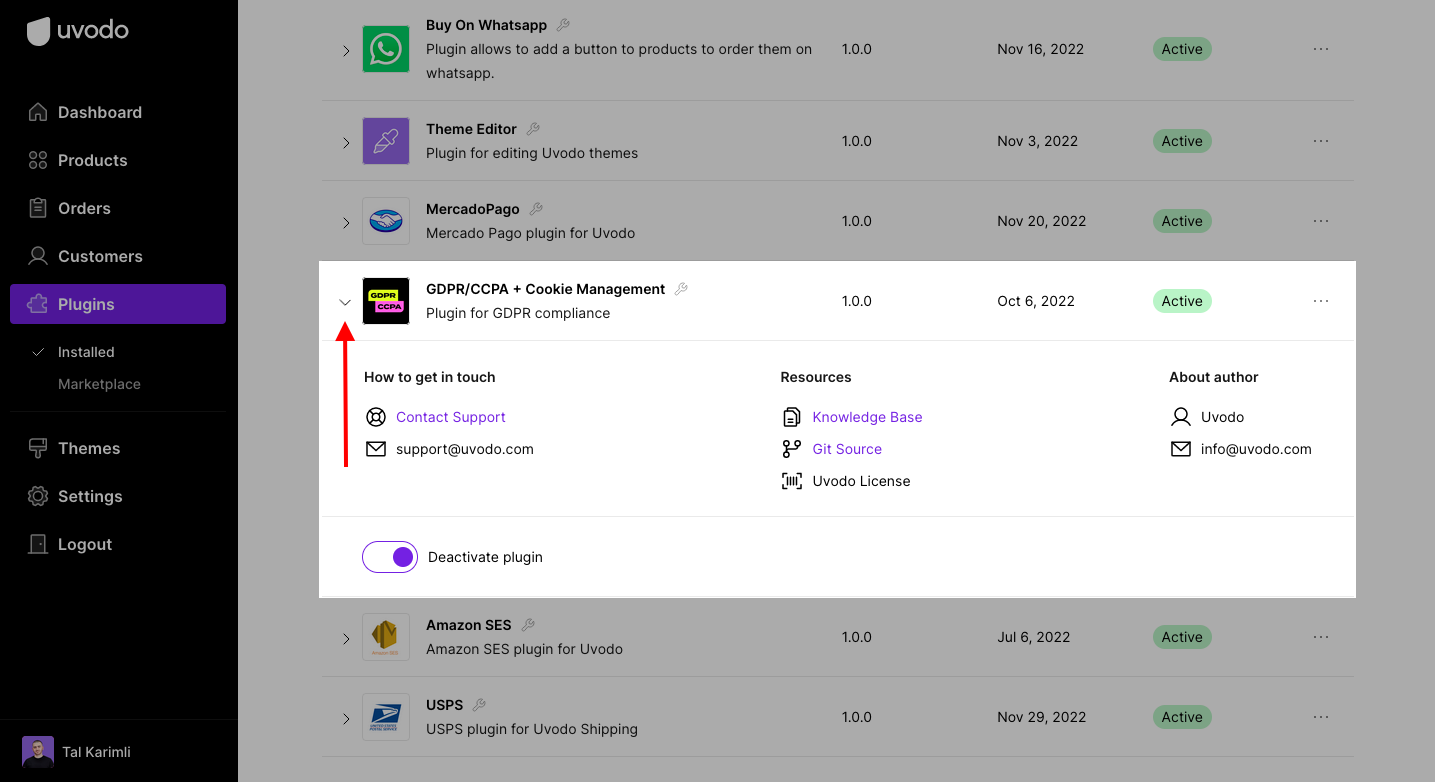This screenshot has width=1435, height=782.
Task: Open more options for Theme Editor
Action: click(x=1321, y=141)
